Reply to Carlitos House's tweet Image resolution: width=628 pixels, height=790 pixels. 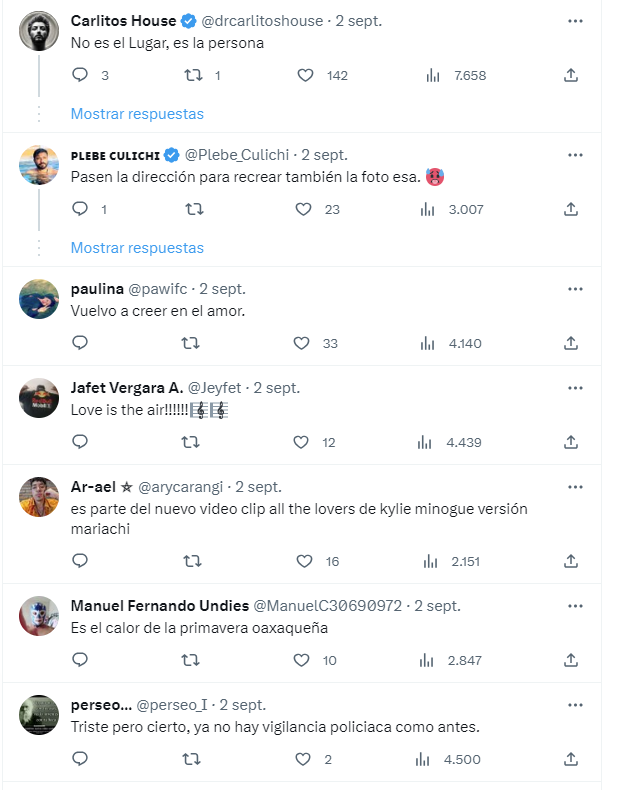[x=81, y=75]
